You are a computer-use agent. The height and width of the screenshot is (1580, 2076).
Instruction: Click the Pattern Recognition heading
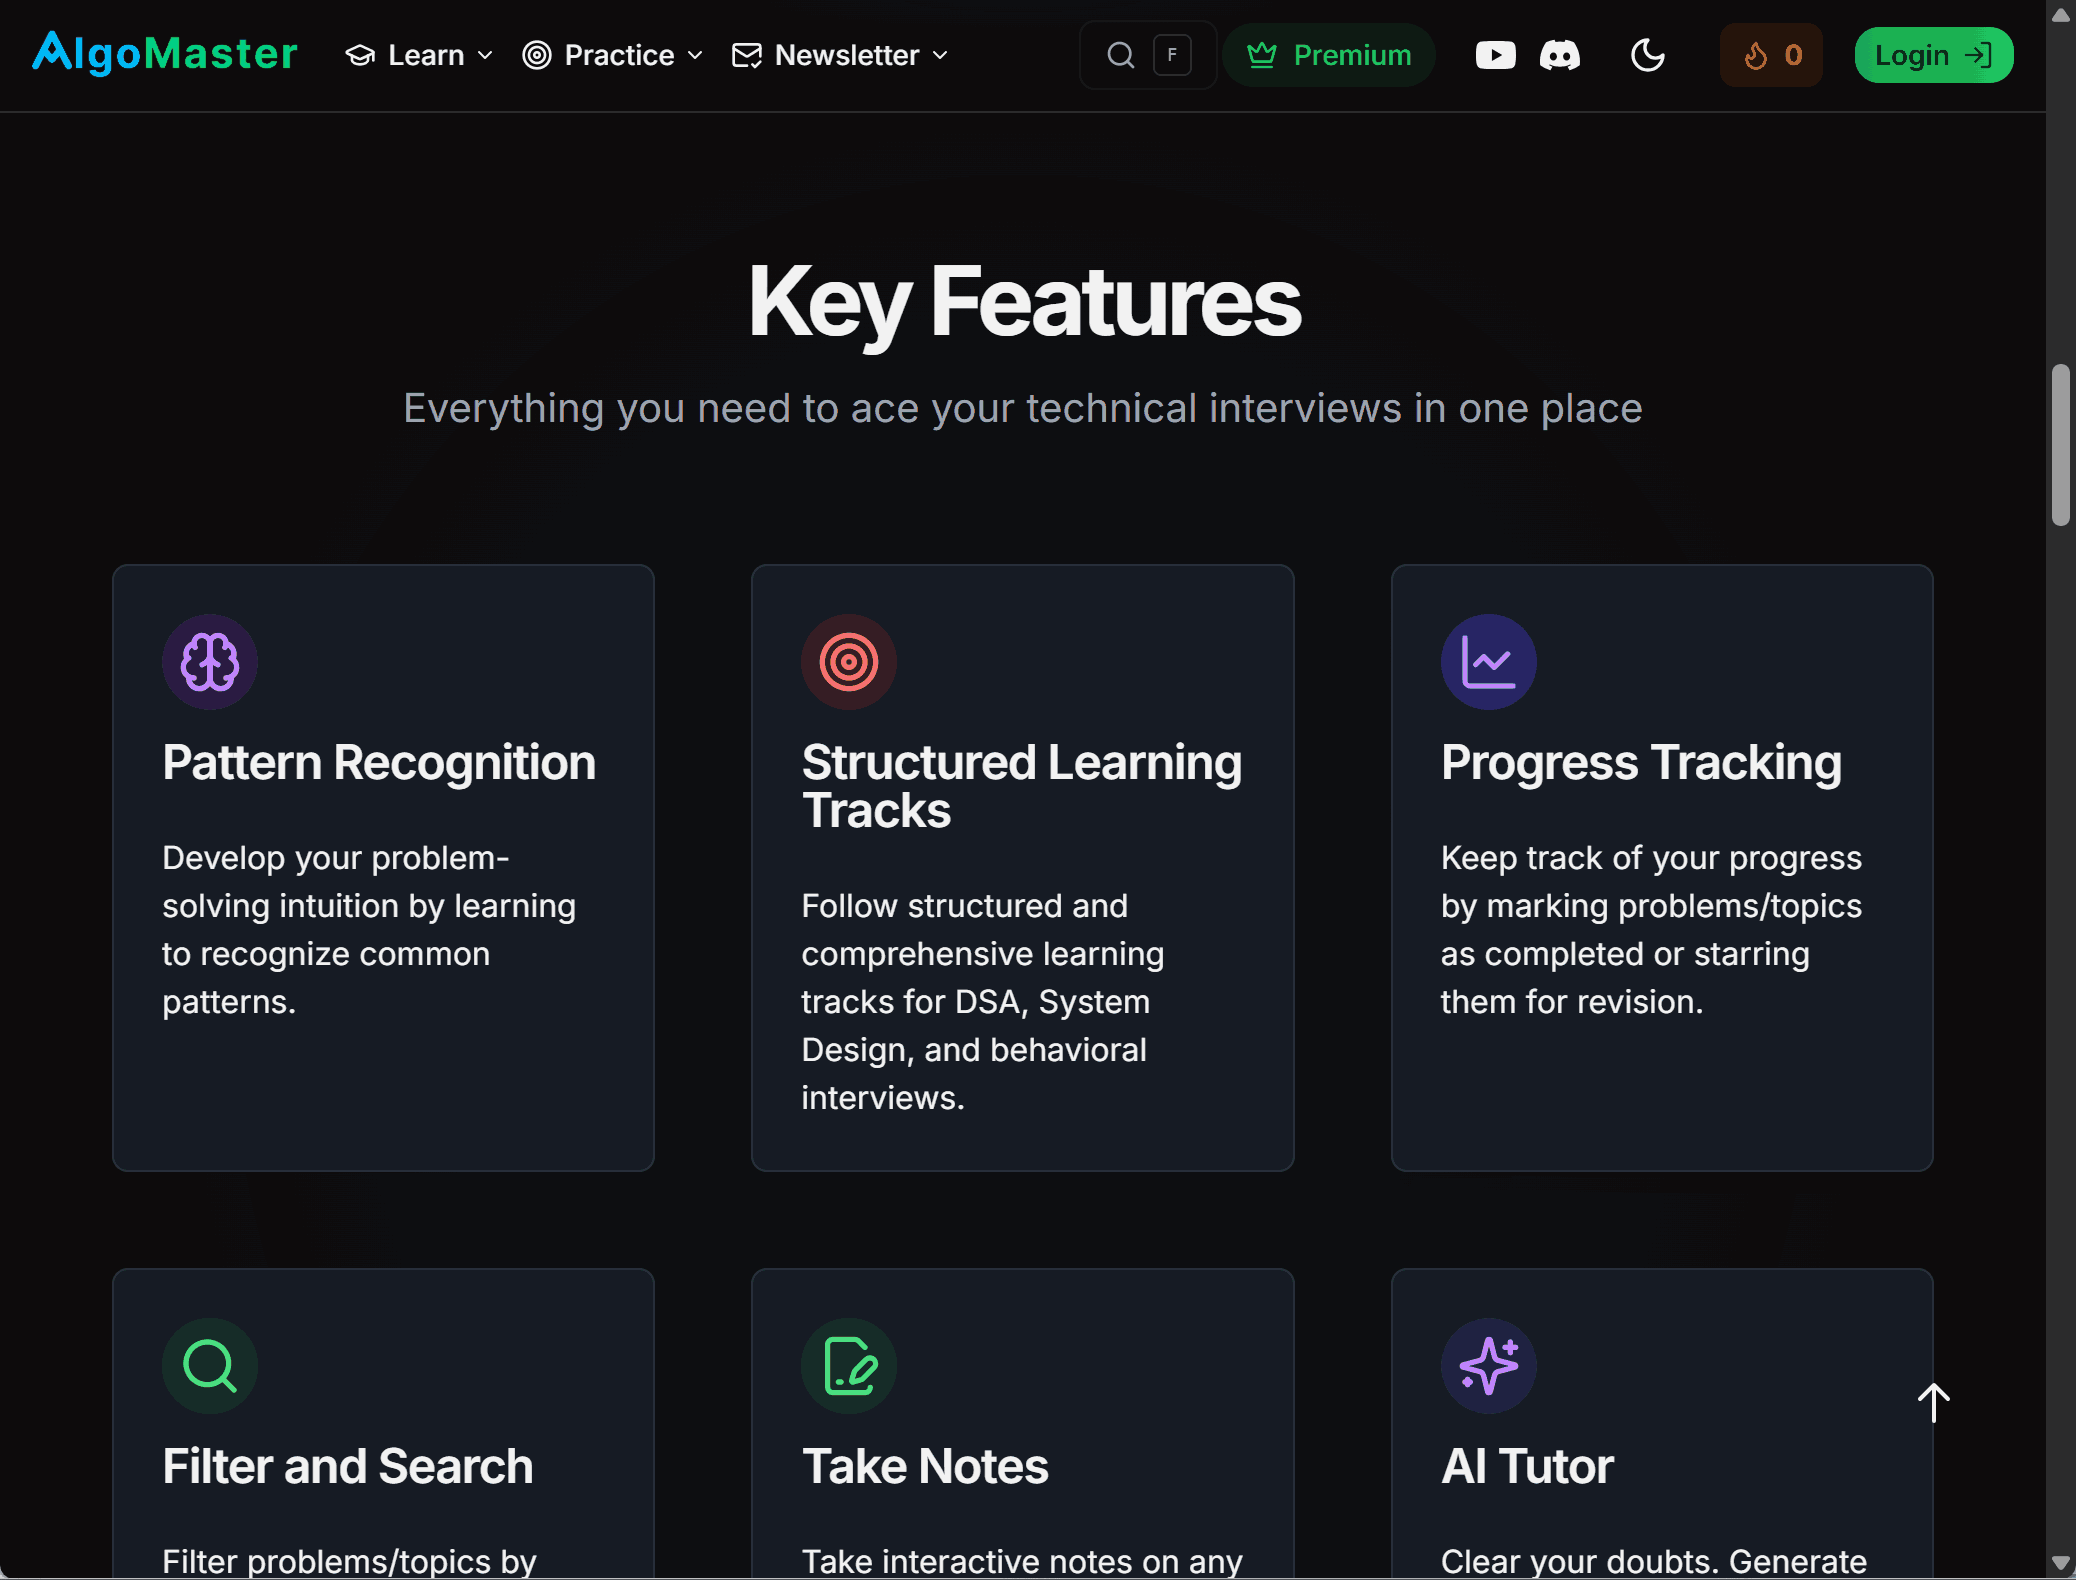[x=379, y=762]
